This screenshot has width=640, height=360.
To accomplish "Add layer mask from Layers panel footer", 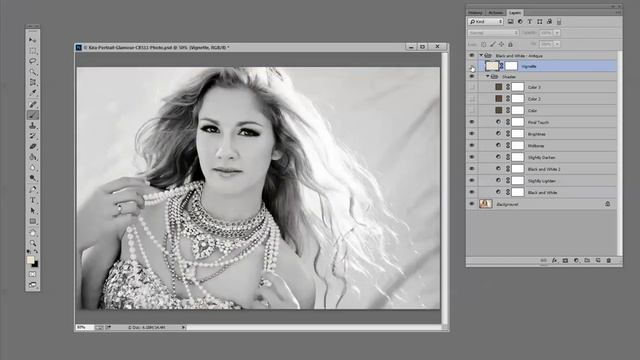I will tap(565, 260).
